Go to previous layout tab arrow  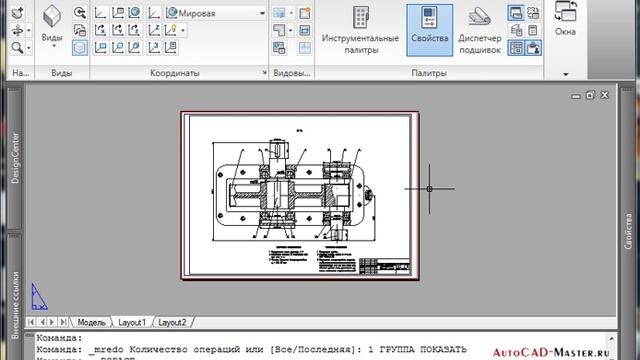[x=42, y=322]
